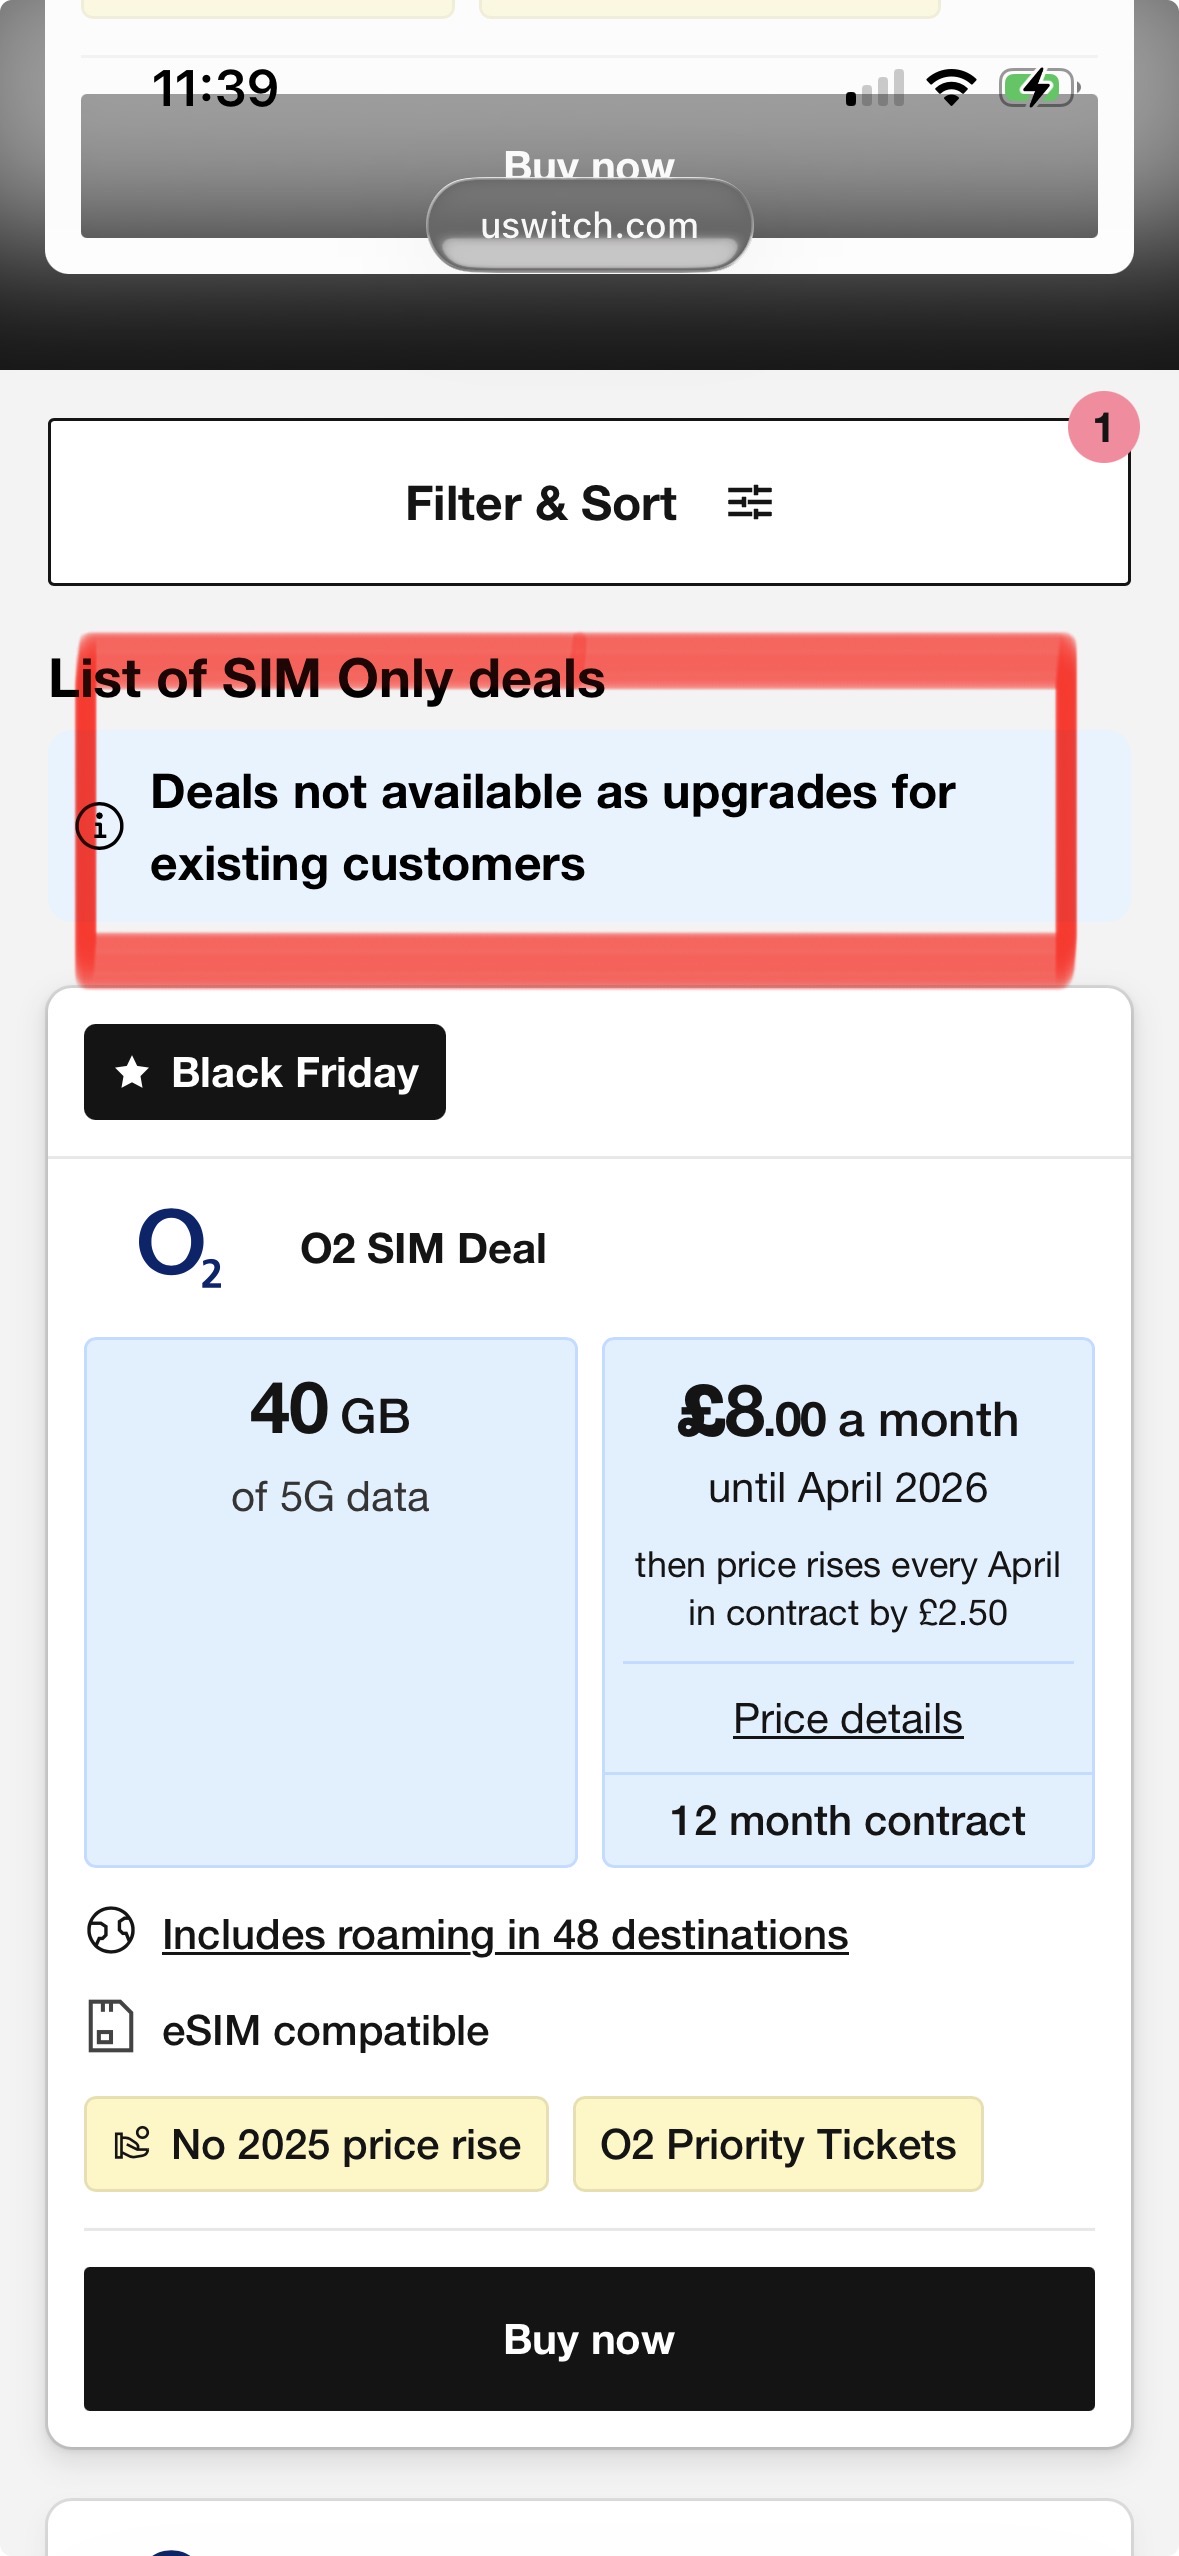This screenshot has width=1179, height=2556.
Task: Tap the 12 month contract label
Action: [x=847, y=1821]
